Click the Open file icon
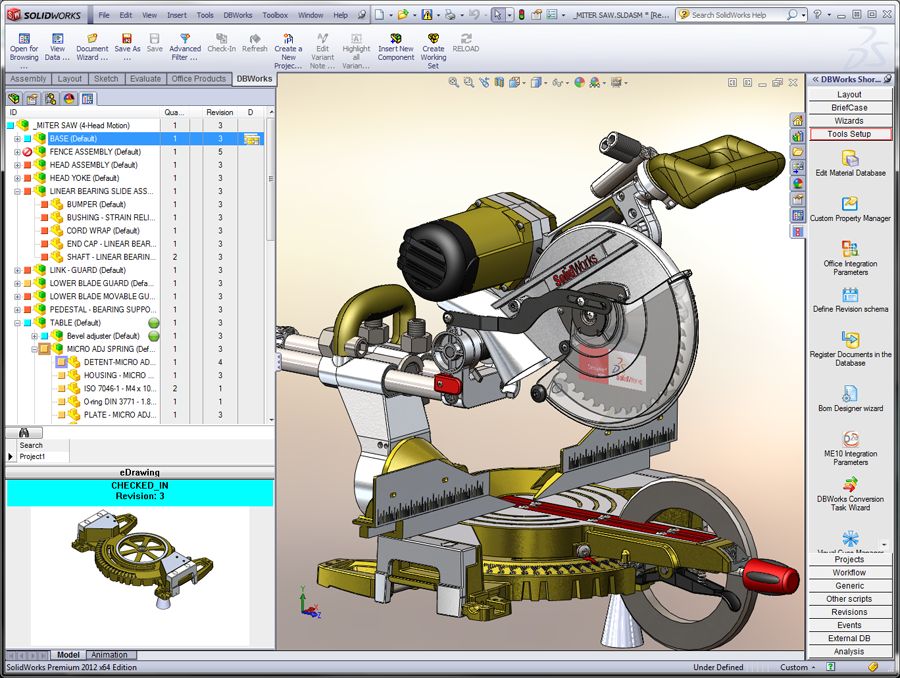This screenshot has height=678, width=900. point(403,15)
